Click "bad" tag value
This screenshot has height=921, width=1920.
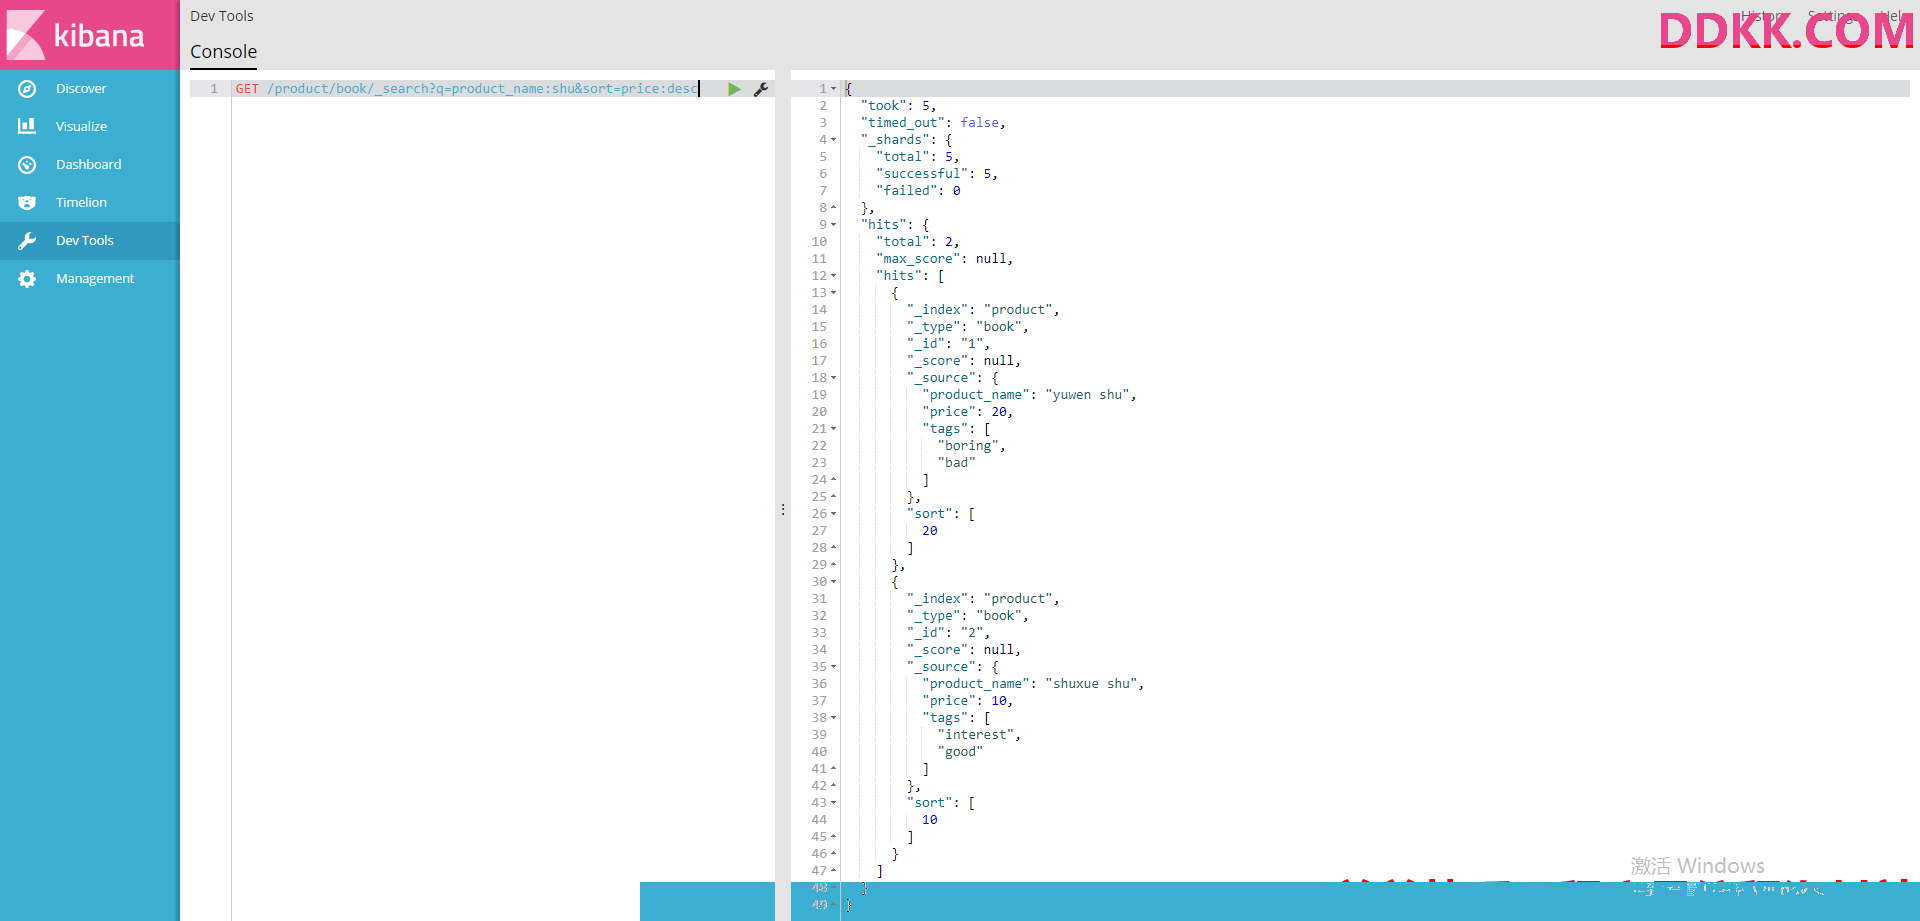[x=957, y=463]
